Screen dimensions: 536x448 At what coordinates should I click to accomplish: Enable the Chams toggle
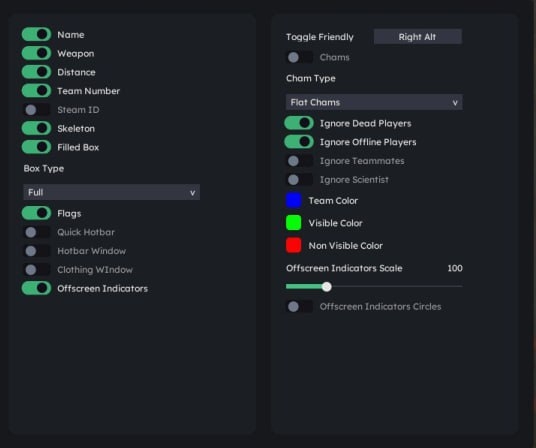pyautogui.click(x=299, y=57)
